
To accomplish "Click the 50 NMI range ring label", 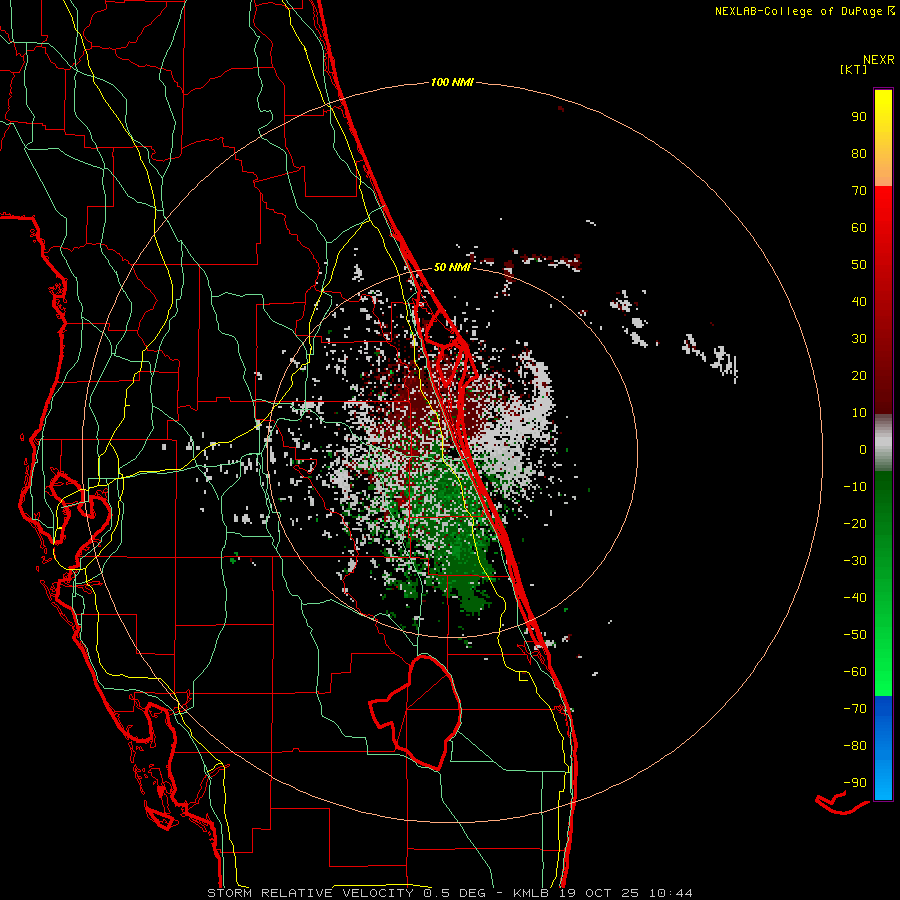I will click(x=452, y=267).
